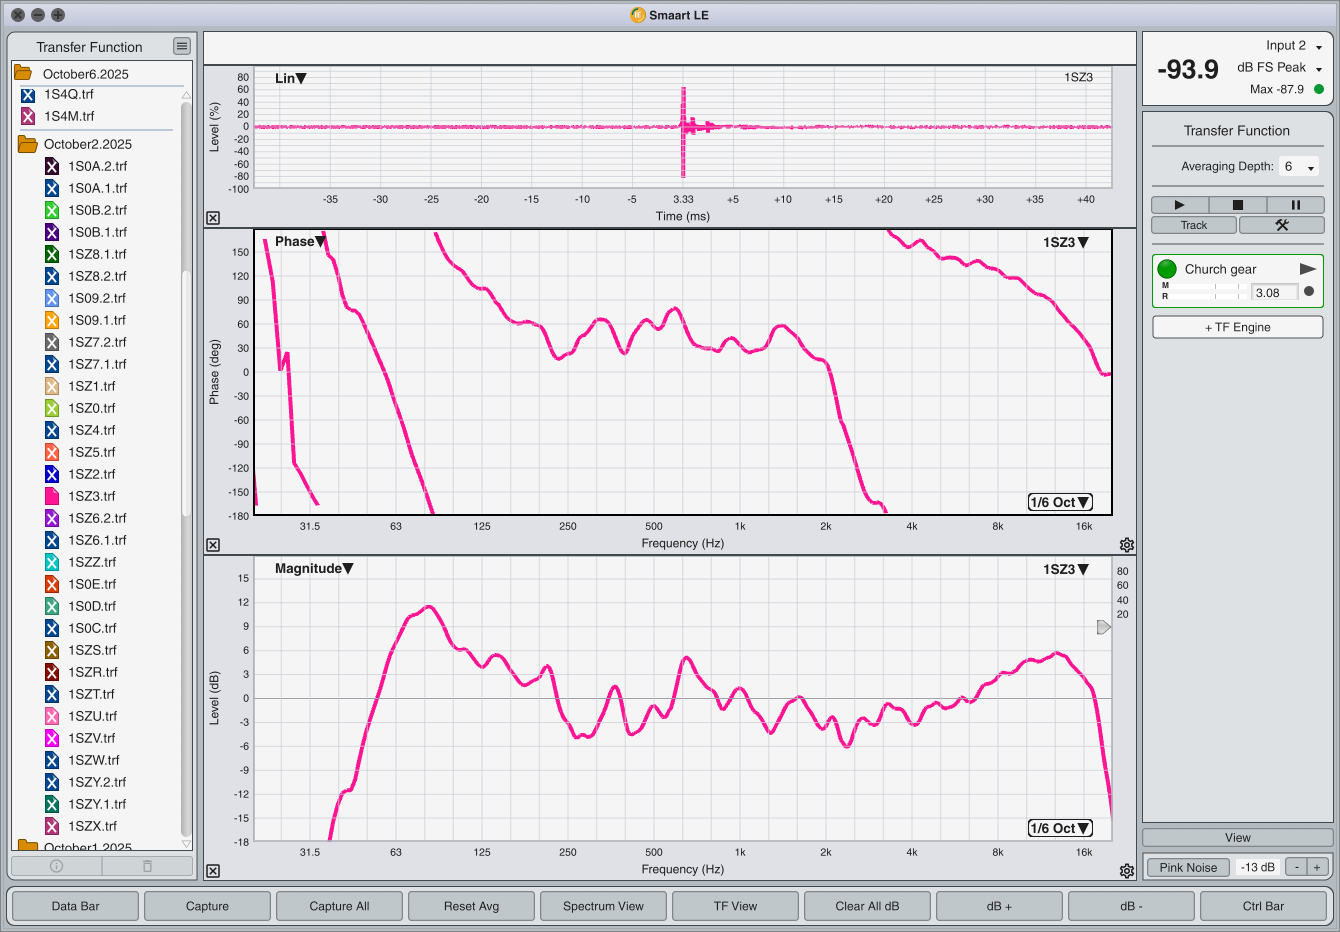
Task: Click the trash icon below file list
Action: [x=147, y=866]
